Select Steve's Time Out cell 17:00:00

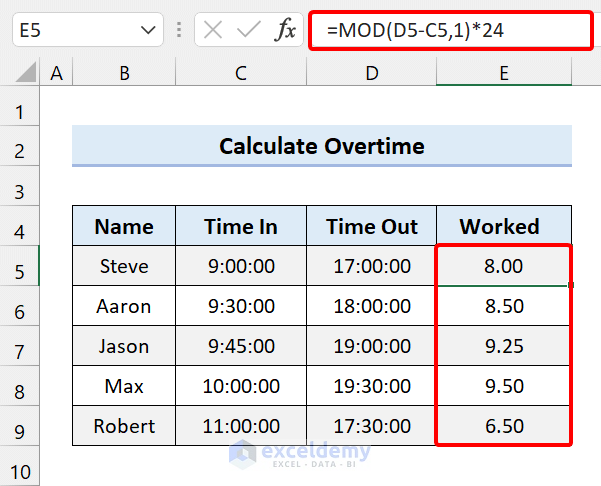[x=371, y=266]
